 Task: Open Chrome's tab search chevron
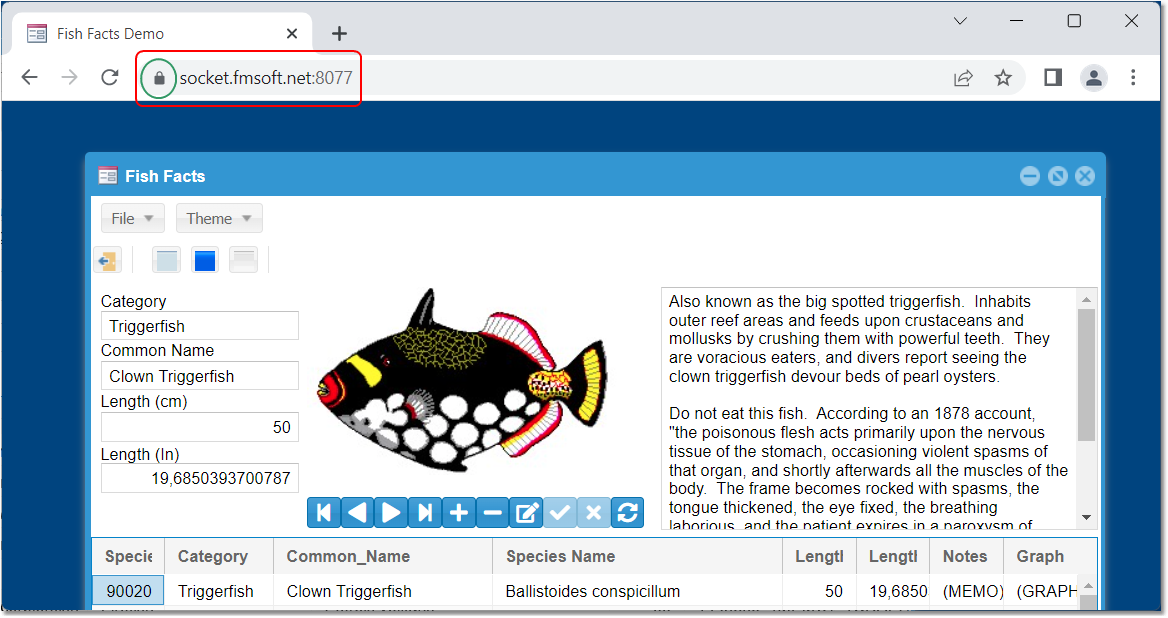960,21
